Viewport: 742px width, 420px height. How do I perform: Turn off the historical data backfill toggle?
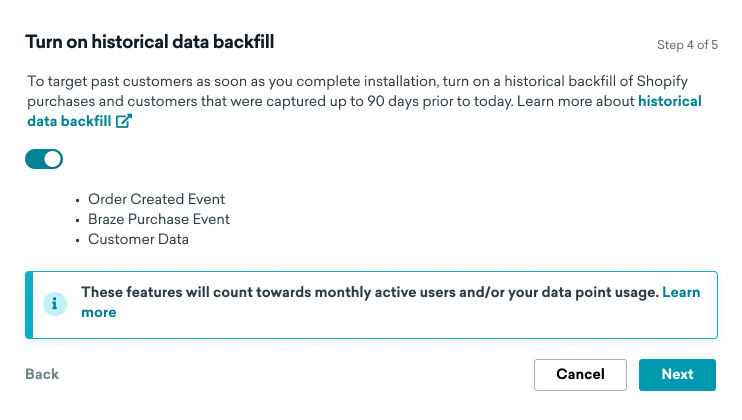click(44, 159)
